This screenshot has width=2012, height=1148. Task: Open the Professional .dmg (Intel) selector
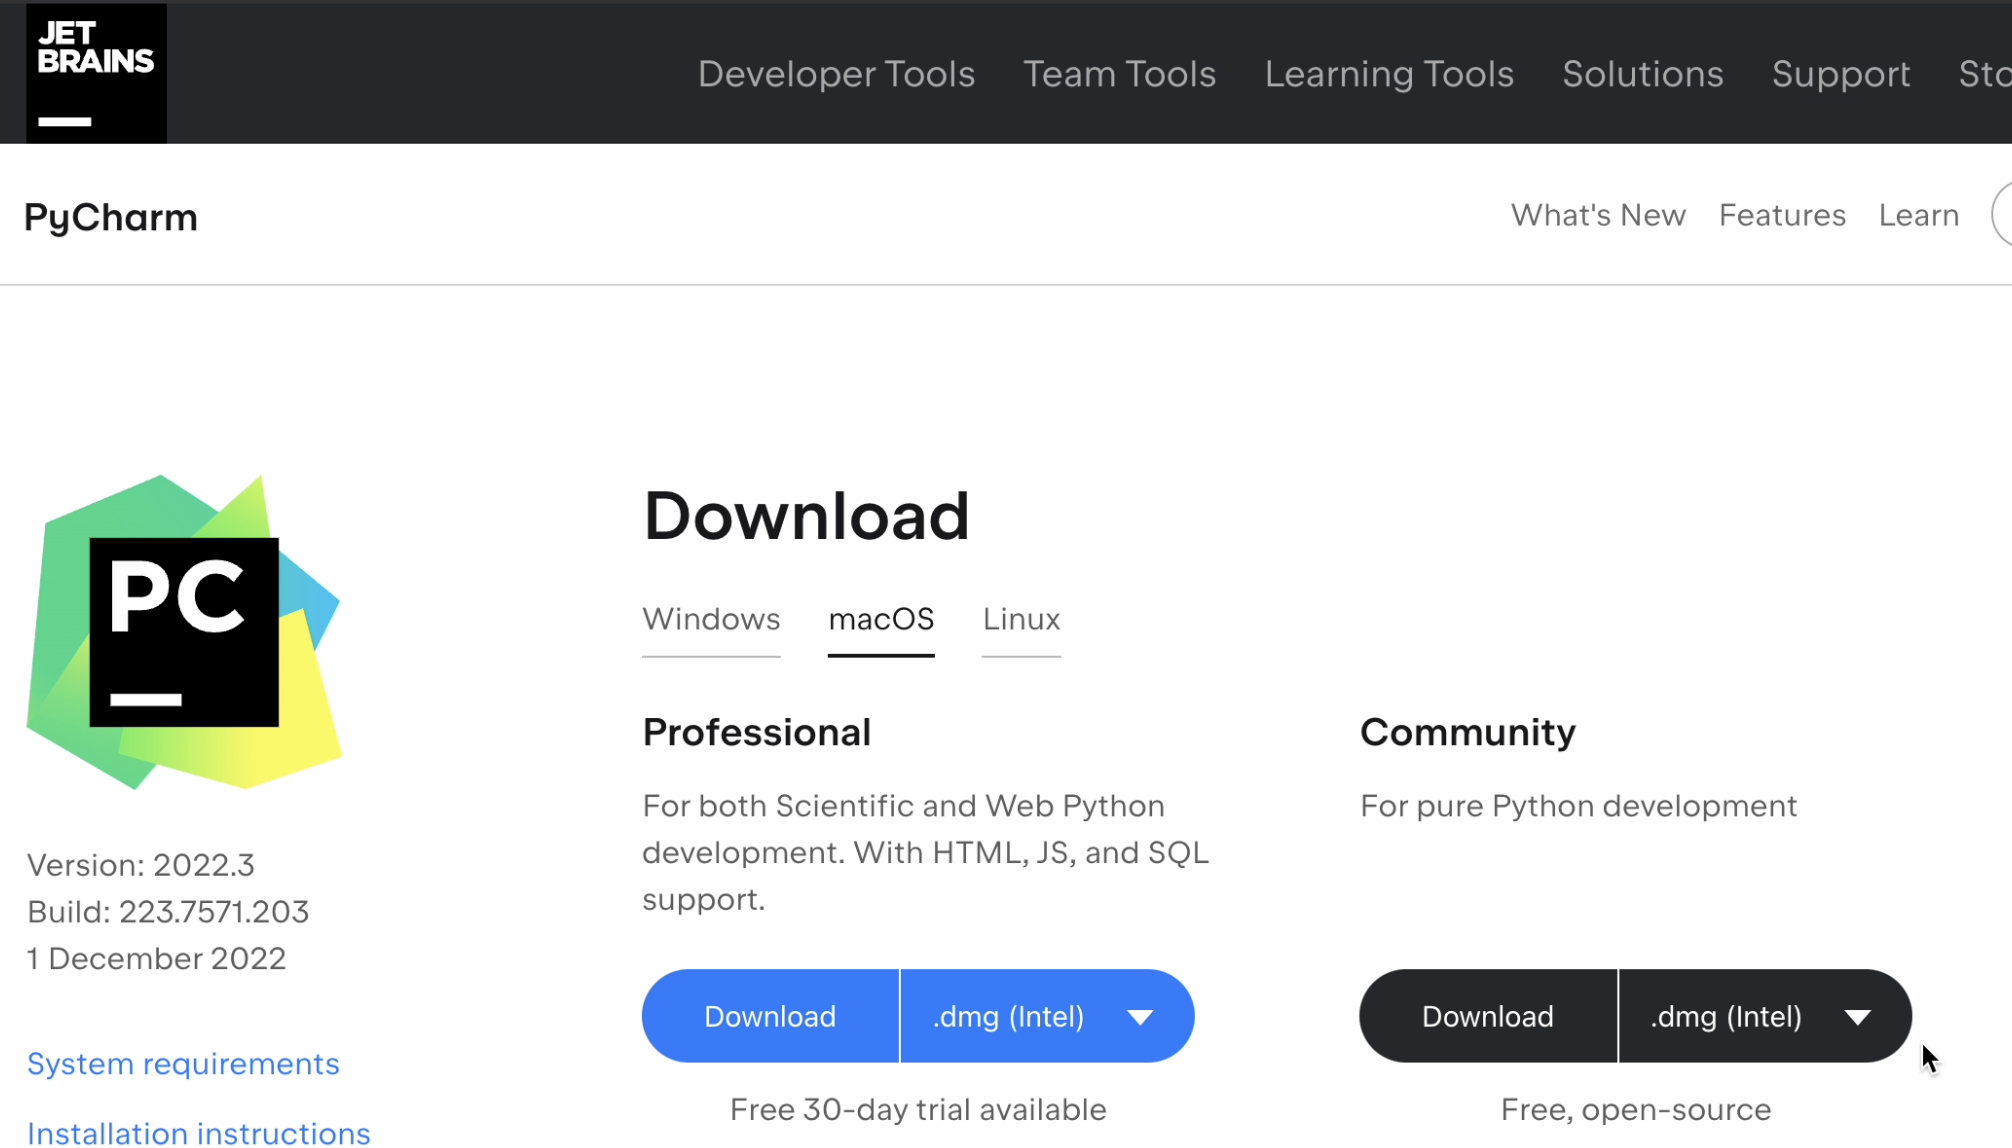[x=1009, y=1017]
